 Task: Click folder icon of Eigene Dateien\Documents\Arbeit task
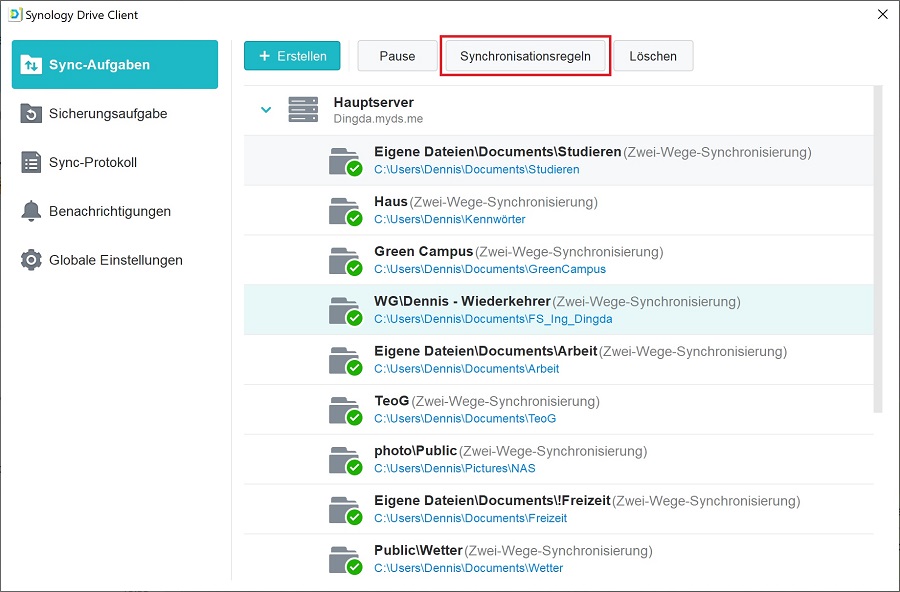pos(346,361)
